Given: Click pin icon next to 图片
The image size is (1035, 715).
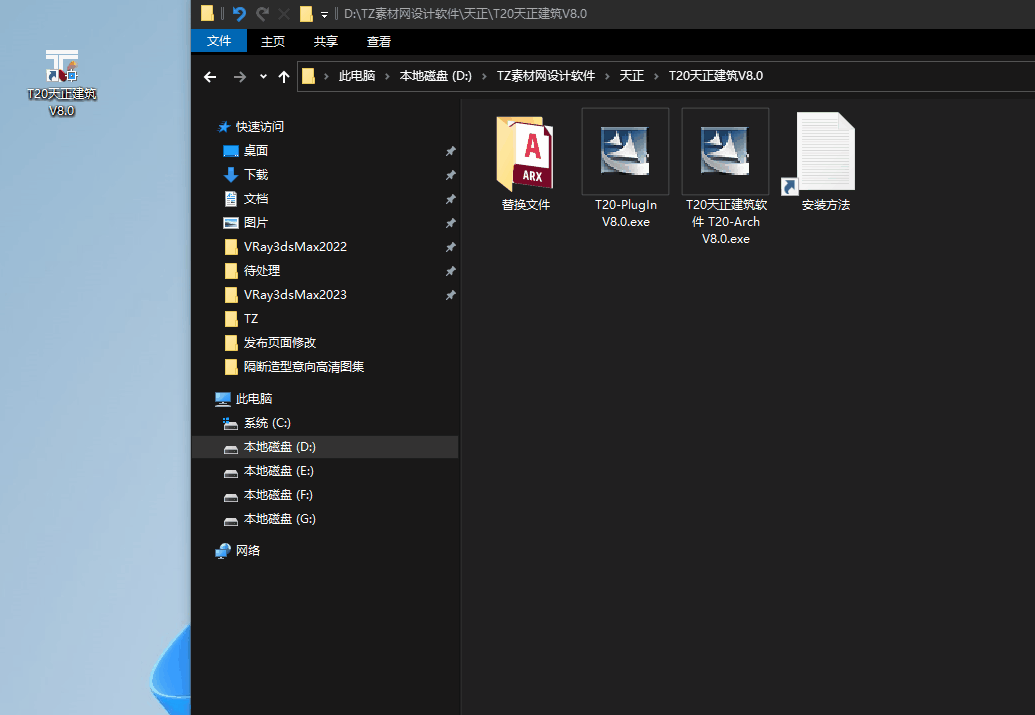Looking at the screenshot, I should (x=450, y=223).
